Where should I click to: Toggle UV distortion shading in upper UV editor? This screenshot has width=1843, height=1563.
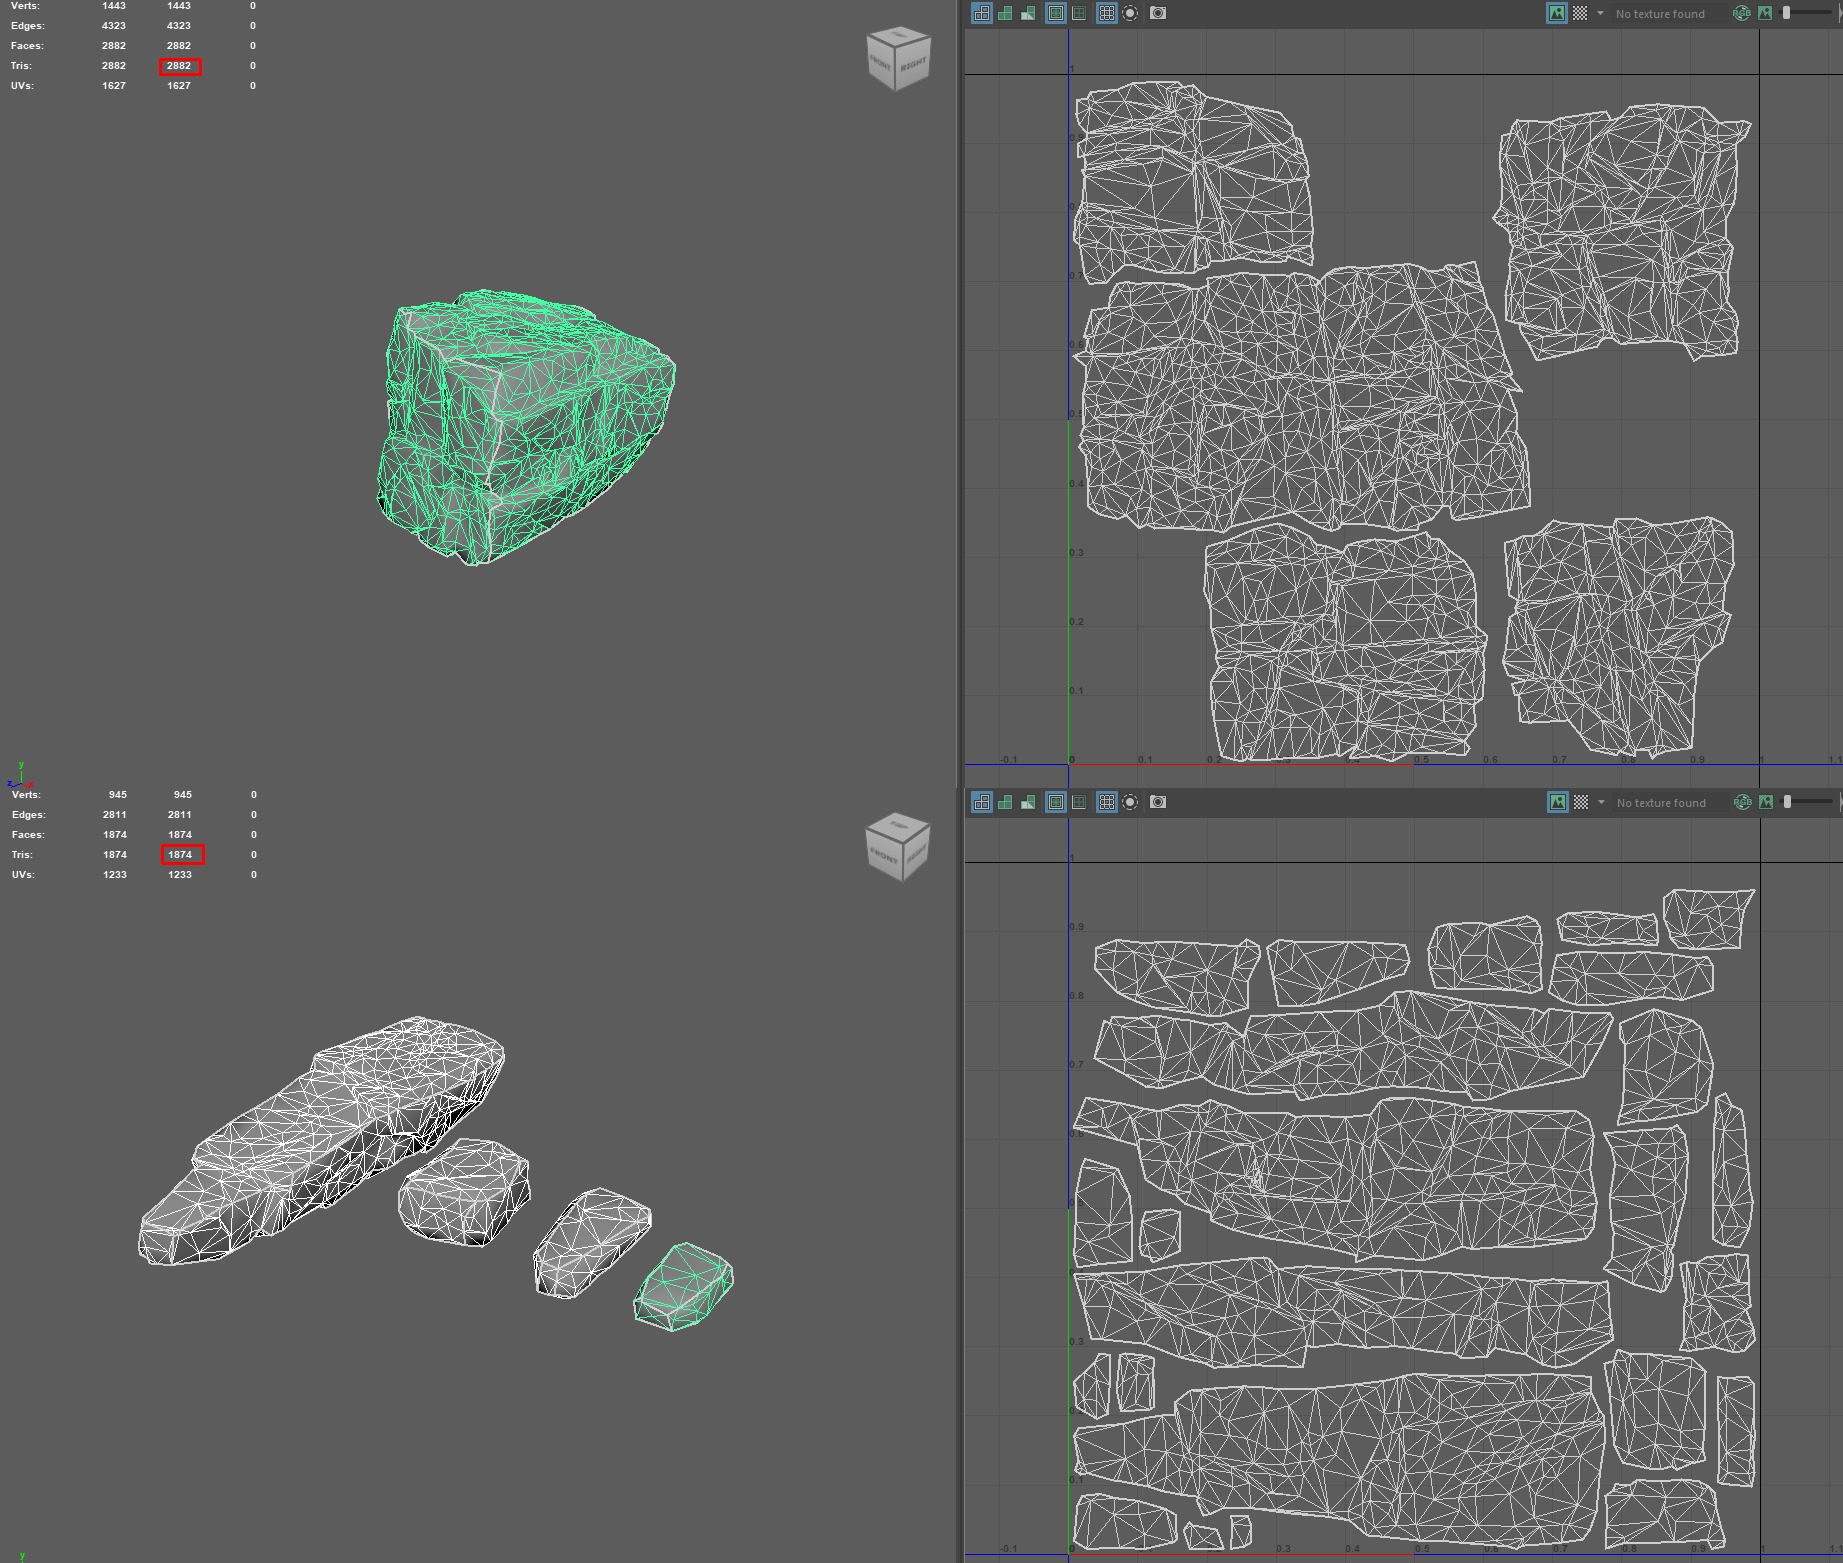tap(1028, 13)
